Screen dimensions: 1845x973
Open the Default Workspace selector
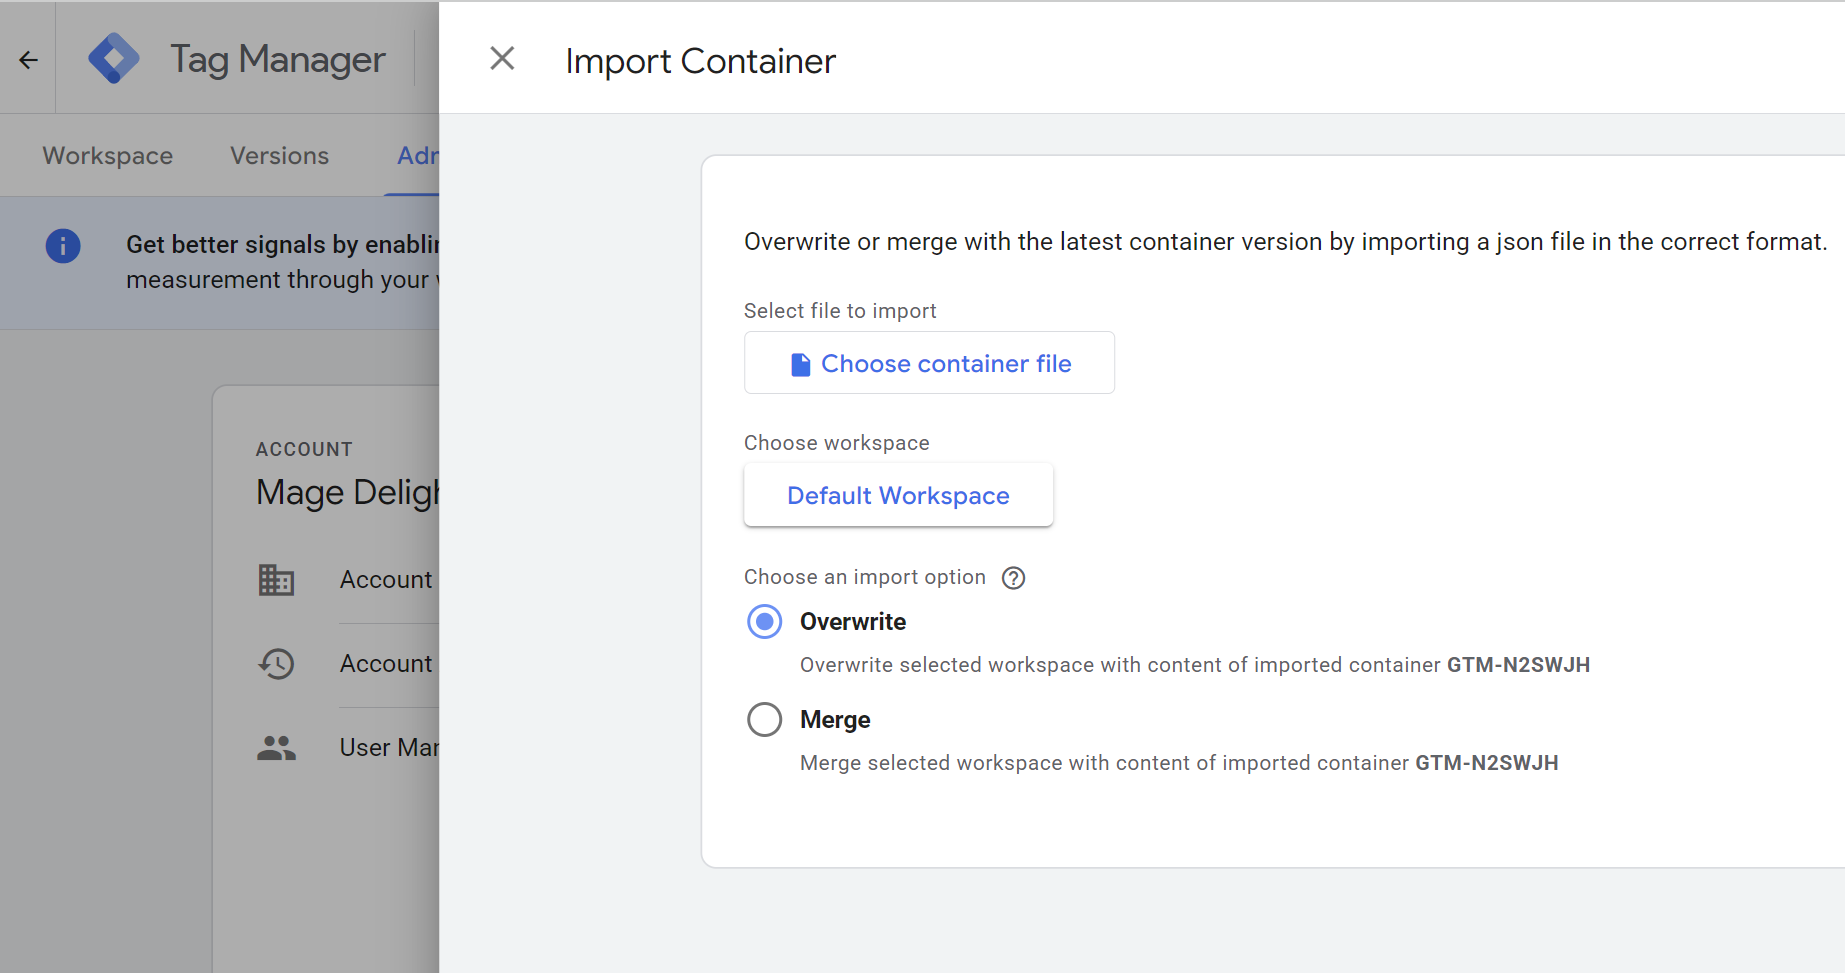pos(898,495)
